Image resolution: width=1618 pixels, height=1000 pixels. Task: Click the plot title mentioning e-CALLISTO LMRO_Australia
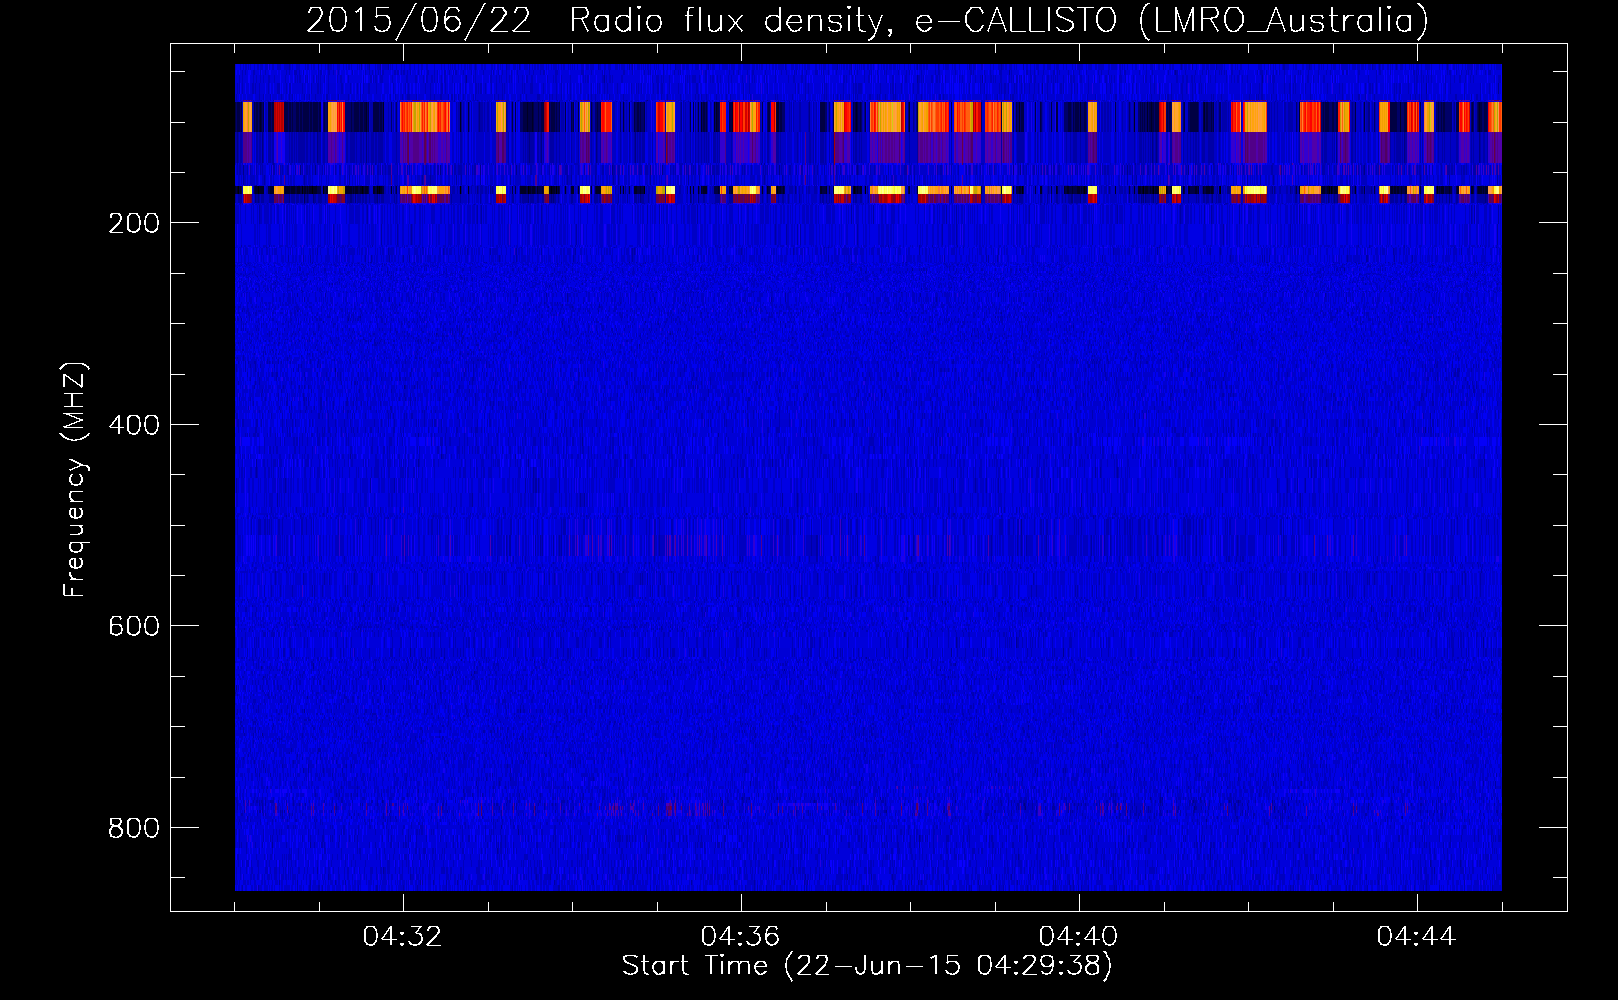[867, 21]
